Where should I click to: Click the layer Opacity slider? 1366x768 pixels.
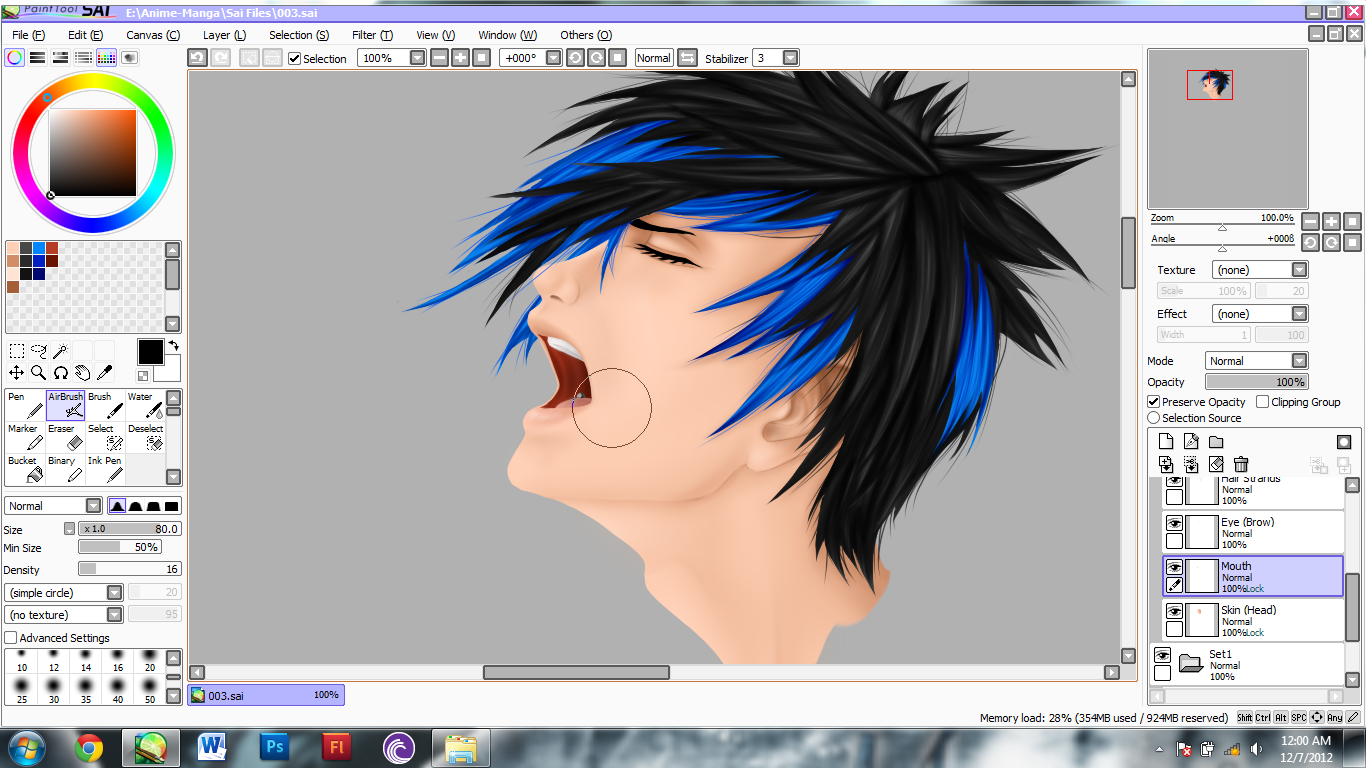point(1256,382)
